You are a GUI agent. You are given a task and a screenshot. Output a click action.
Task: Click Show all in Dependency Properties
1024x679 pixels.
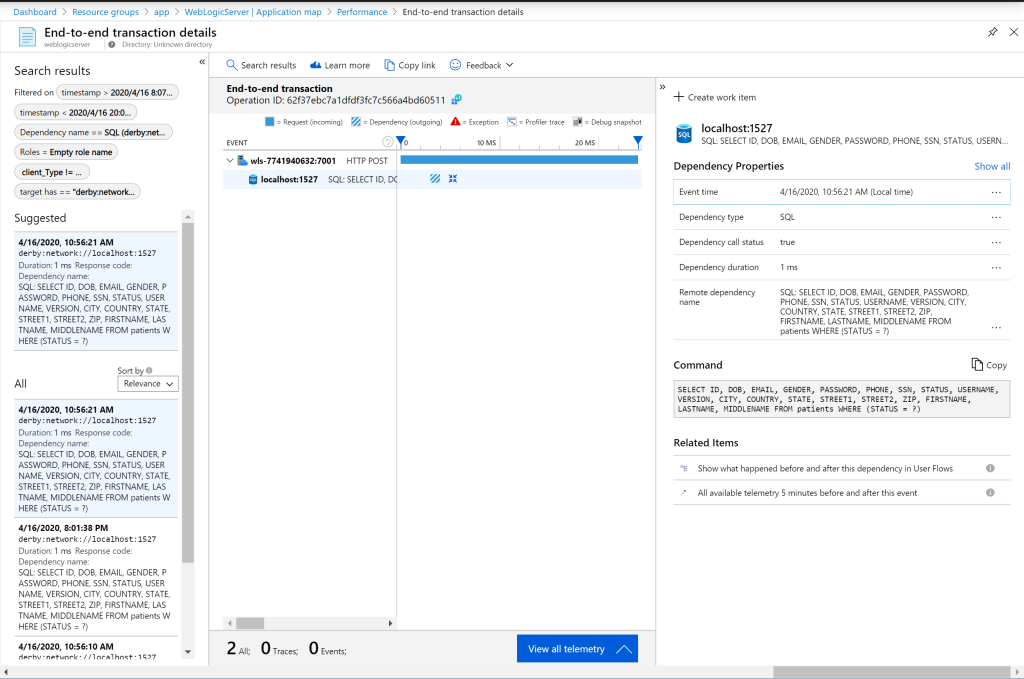[991, 166]
